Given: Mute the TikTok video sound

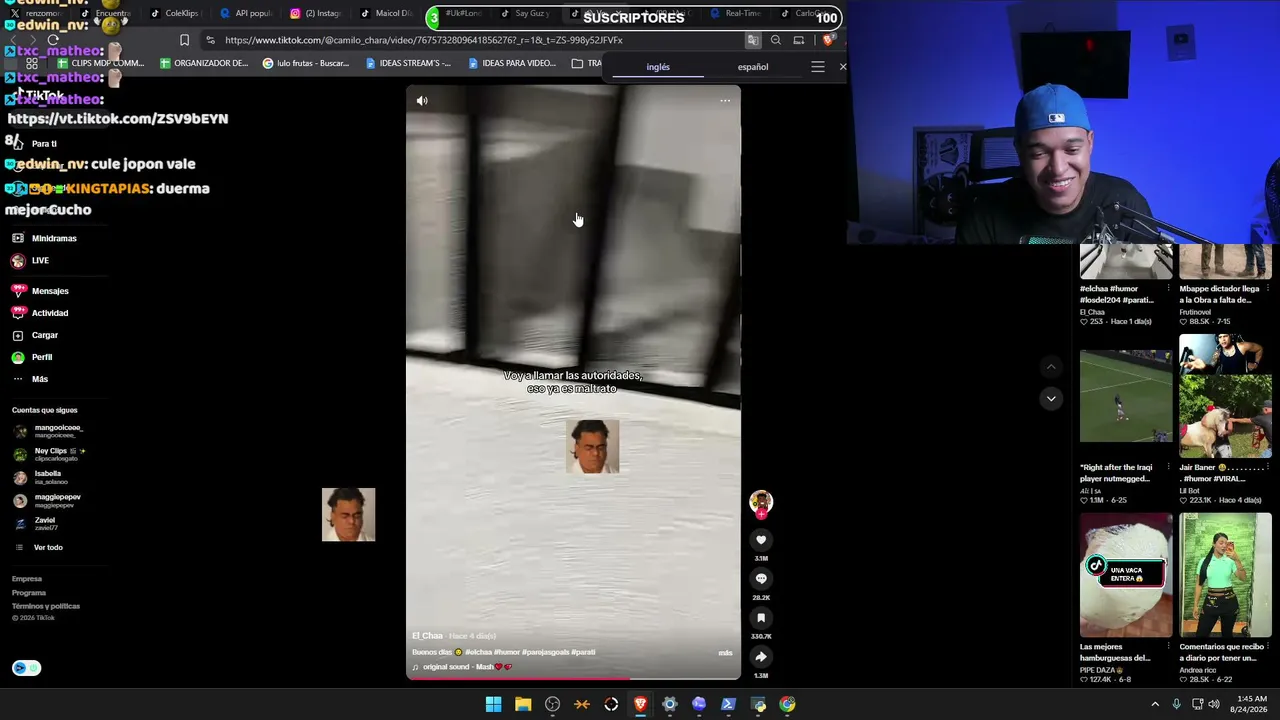Looking at the screenshot, I should pyautogui.click(x=422, y=101).
